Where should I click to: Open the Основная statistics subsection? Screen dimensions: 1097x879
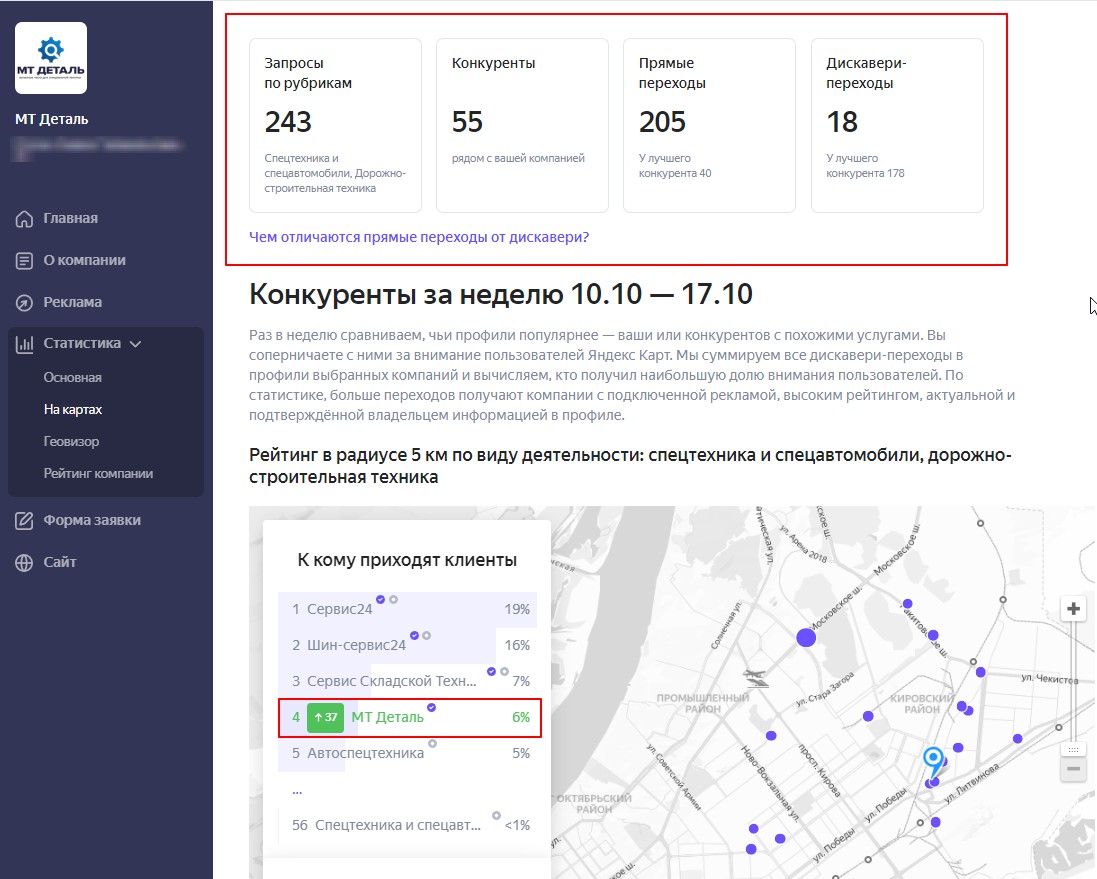pyautogui.click(x=73, y=378)
